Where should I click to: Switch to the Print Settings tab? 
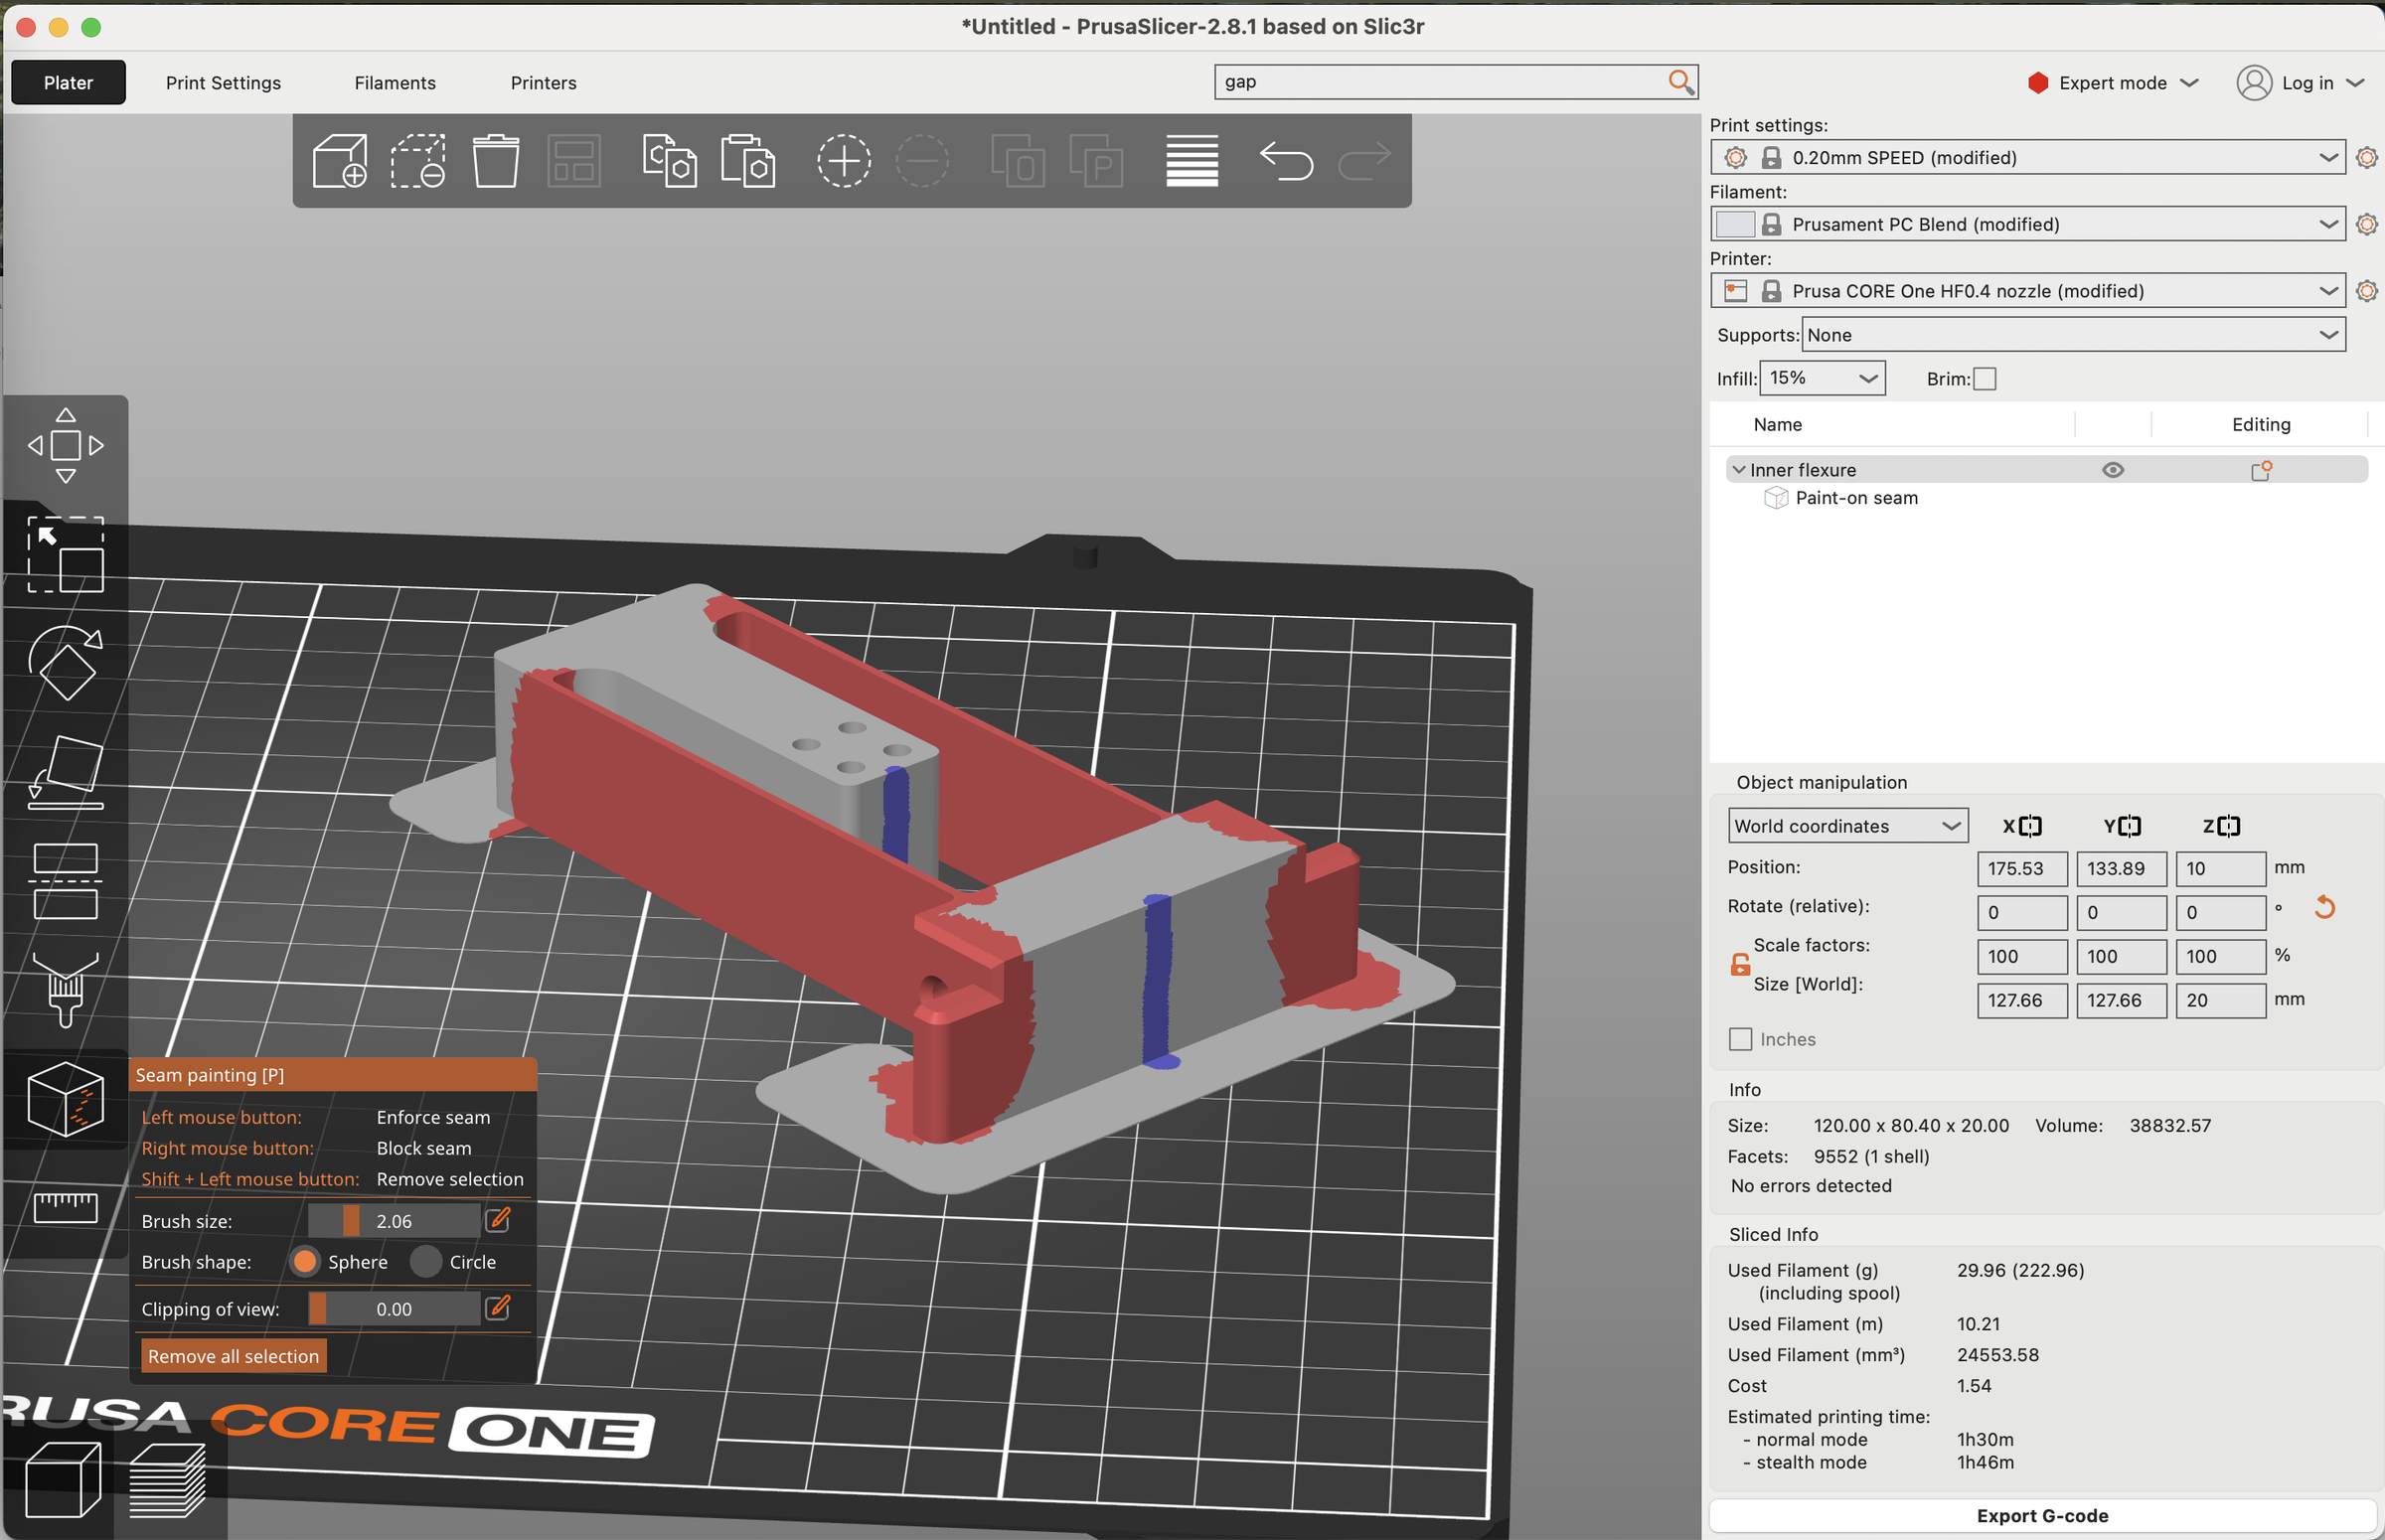point(223,83)
